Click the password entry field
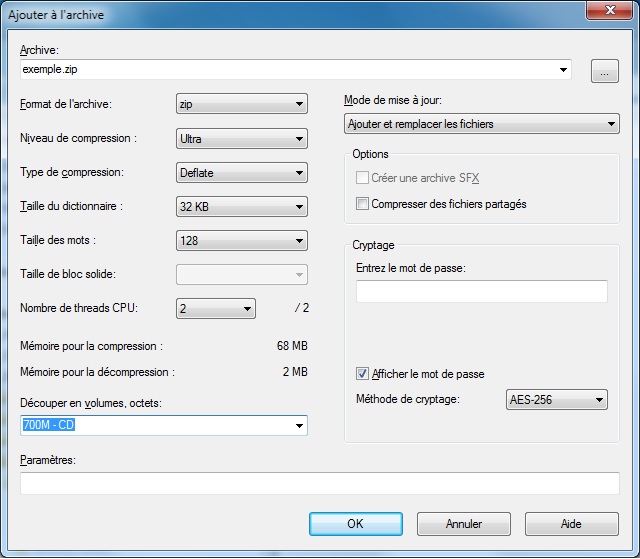 pyautogui.click(x=481, y=291)
